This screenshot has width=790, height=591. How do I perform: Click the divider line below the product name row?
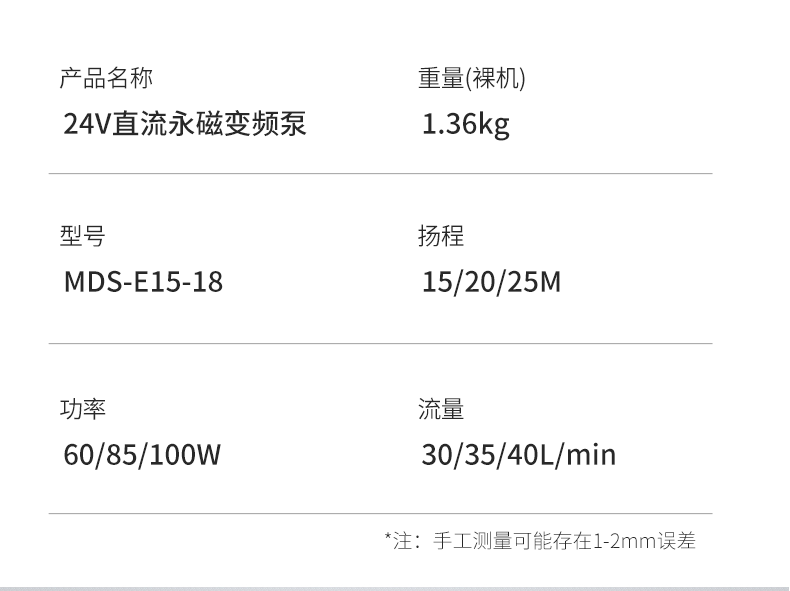380,174
